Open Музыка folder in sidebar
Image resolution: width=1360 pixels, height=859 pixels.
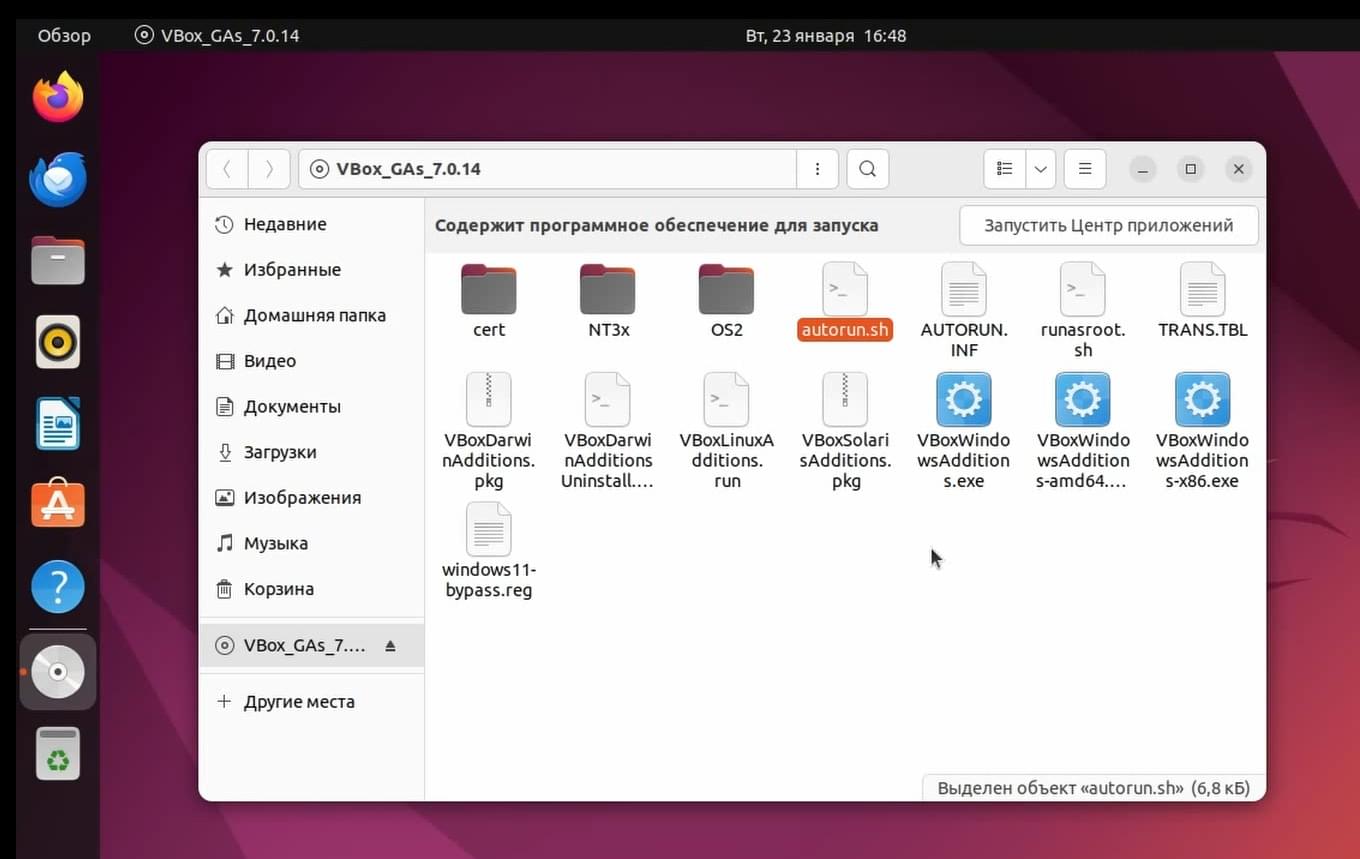point(311,544)
